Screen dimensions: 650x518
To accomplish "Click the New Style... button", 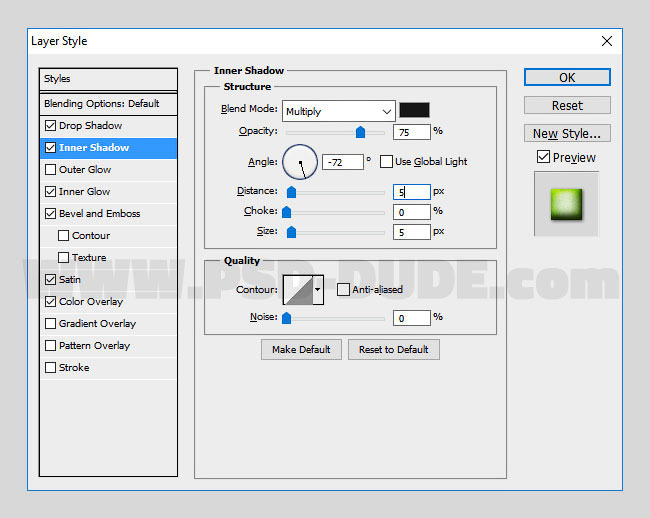I will point(567,133).
